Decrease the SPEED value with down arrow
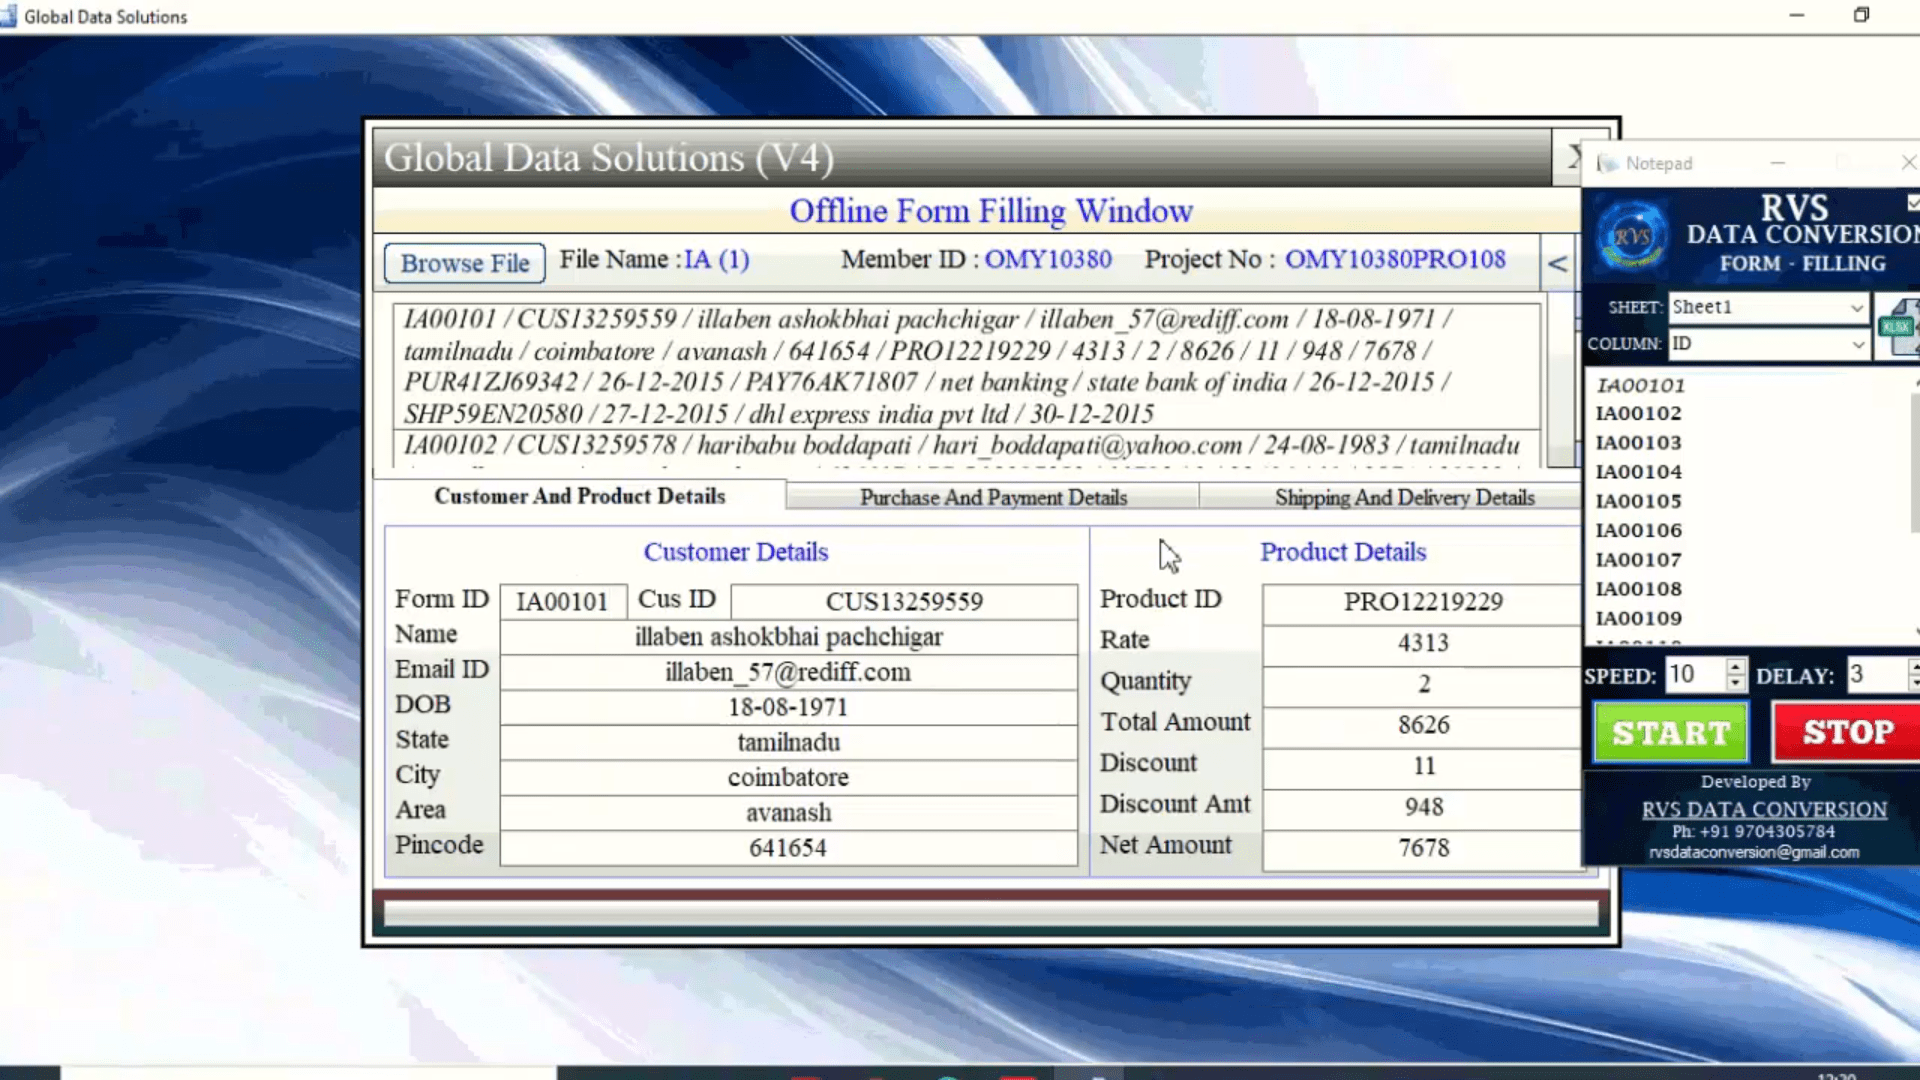 (1736, 684)
